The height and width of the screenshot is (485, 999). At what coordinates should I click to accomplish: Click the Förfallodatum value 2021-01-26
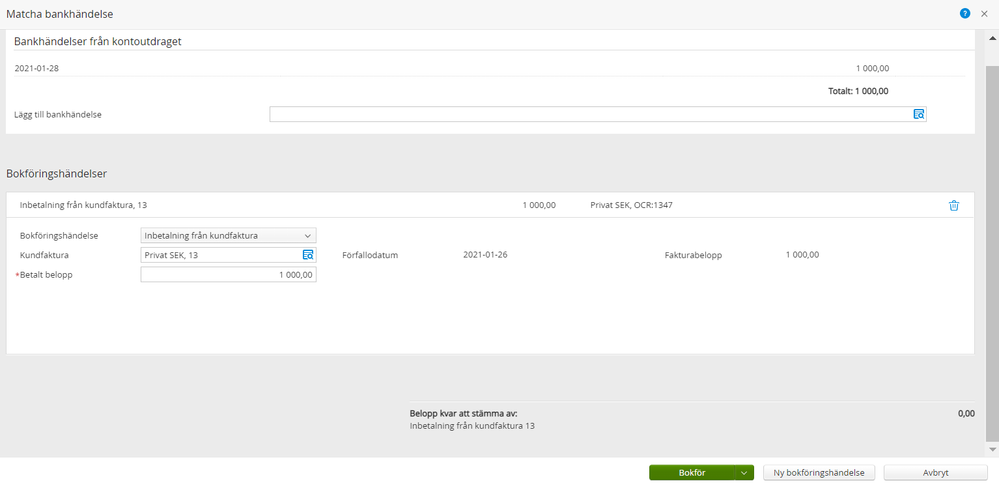(485, 255)
